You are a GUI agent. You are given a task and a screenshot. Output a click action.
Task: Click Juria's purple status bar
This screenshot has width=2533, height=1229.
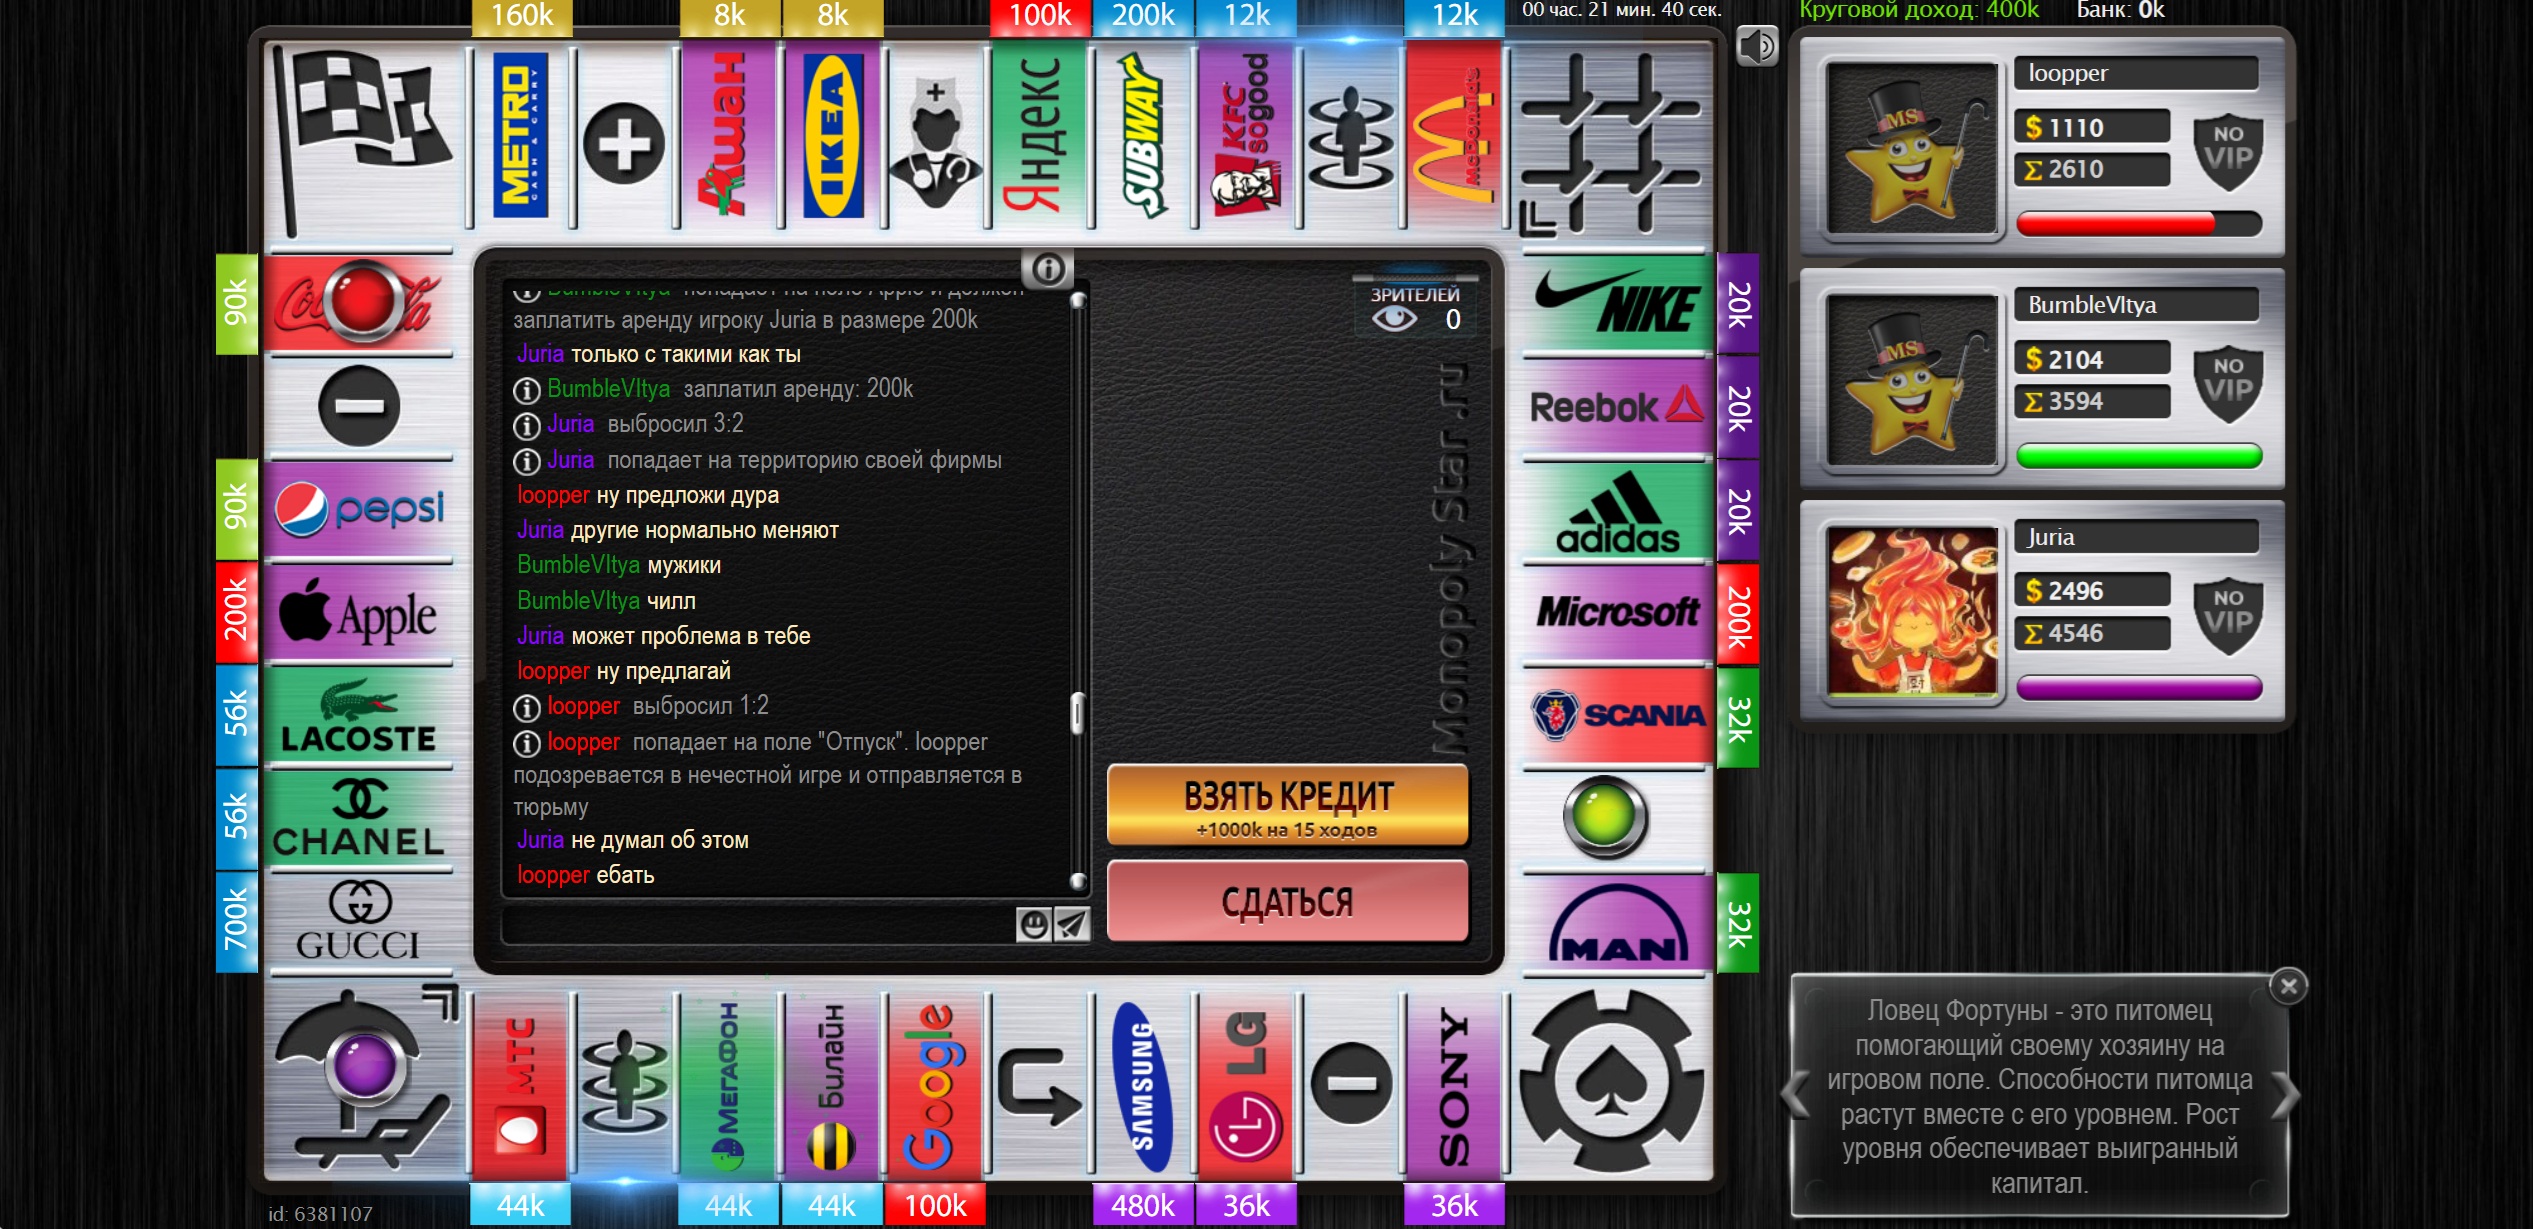pos(2139,687)
